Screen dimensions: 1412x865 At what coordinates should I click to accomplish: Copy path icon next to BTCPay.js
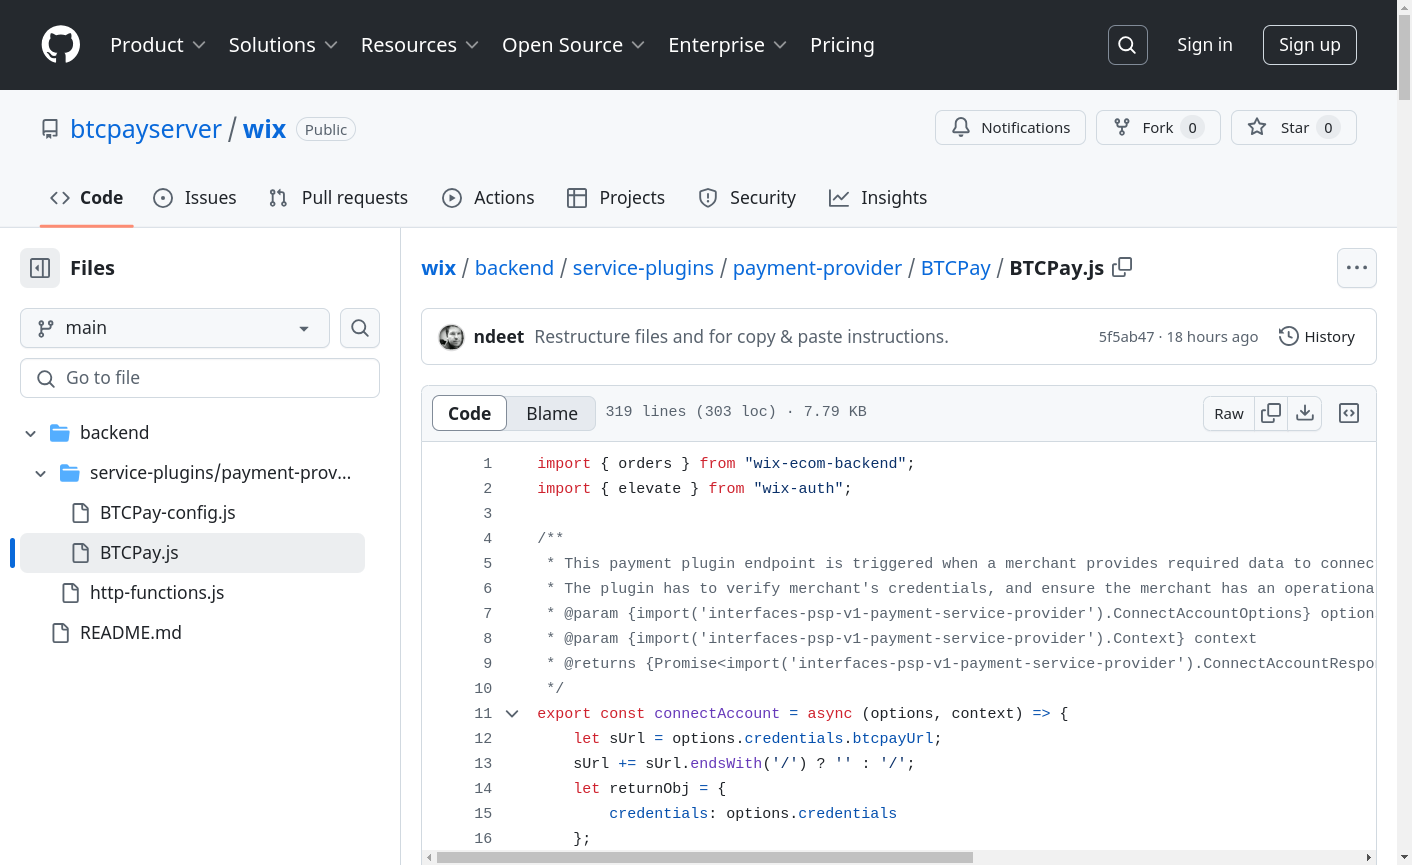click(1122, 267)
